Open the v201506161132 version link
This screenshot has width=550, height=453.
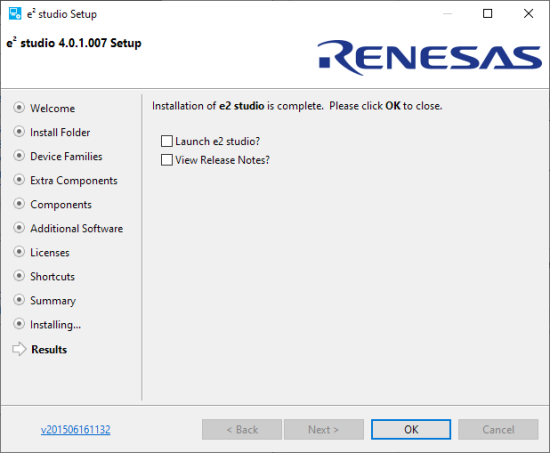(x=75, y=429)
